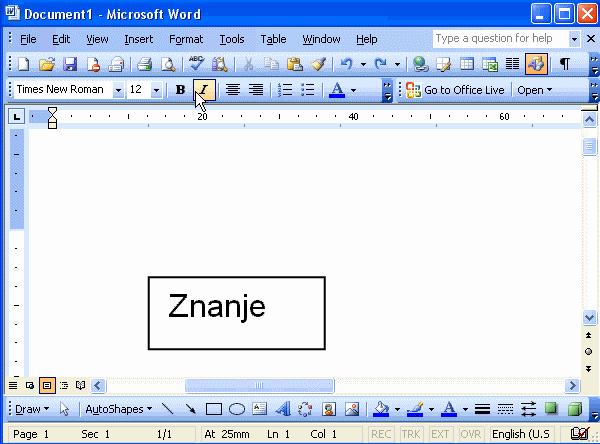600x444 pixels.
Task: Paste from clipboard icon
Action: pyautogui.click(x=295, y=64)
